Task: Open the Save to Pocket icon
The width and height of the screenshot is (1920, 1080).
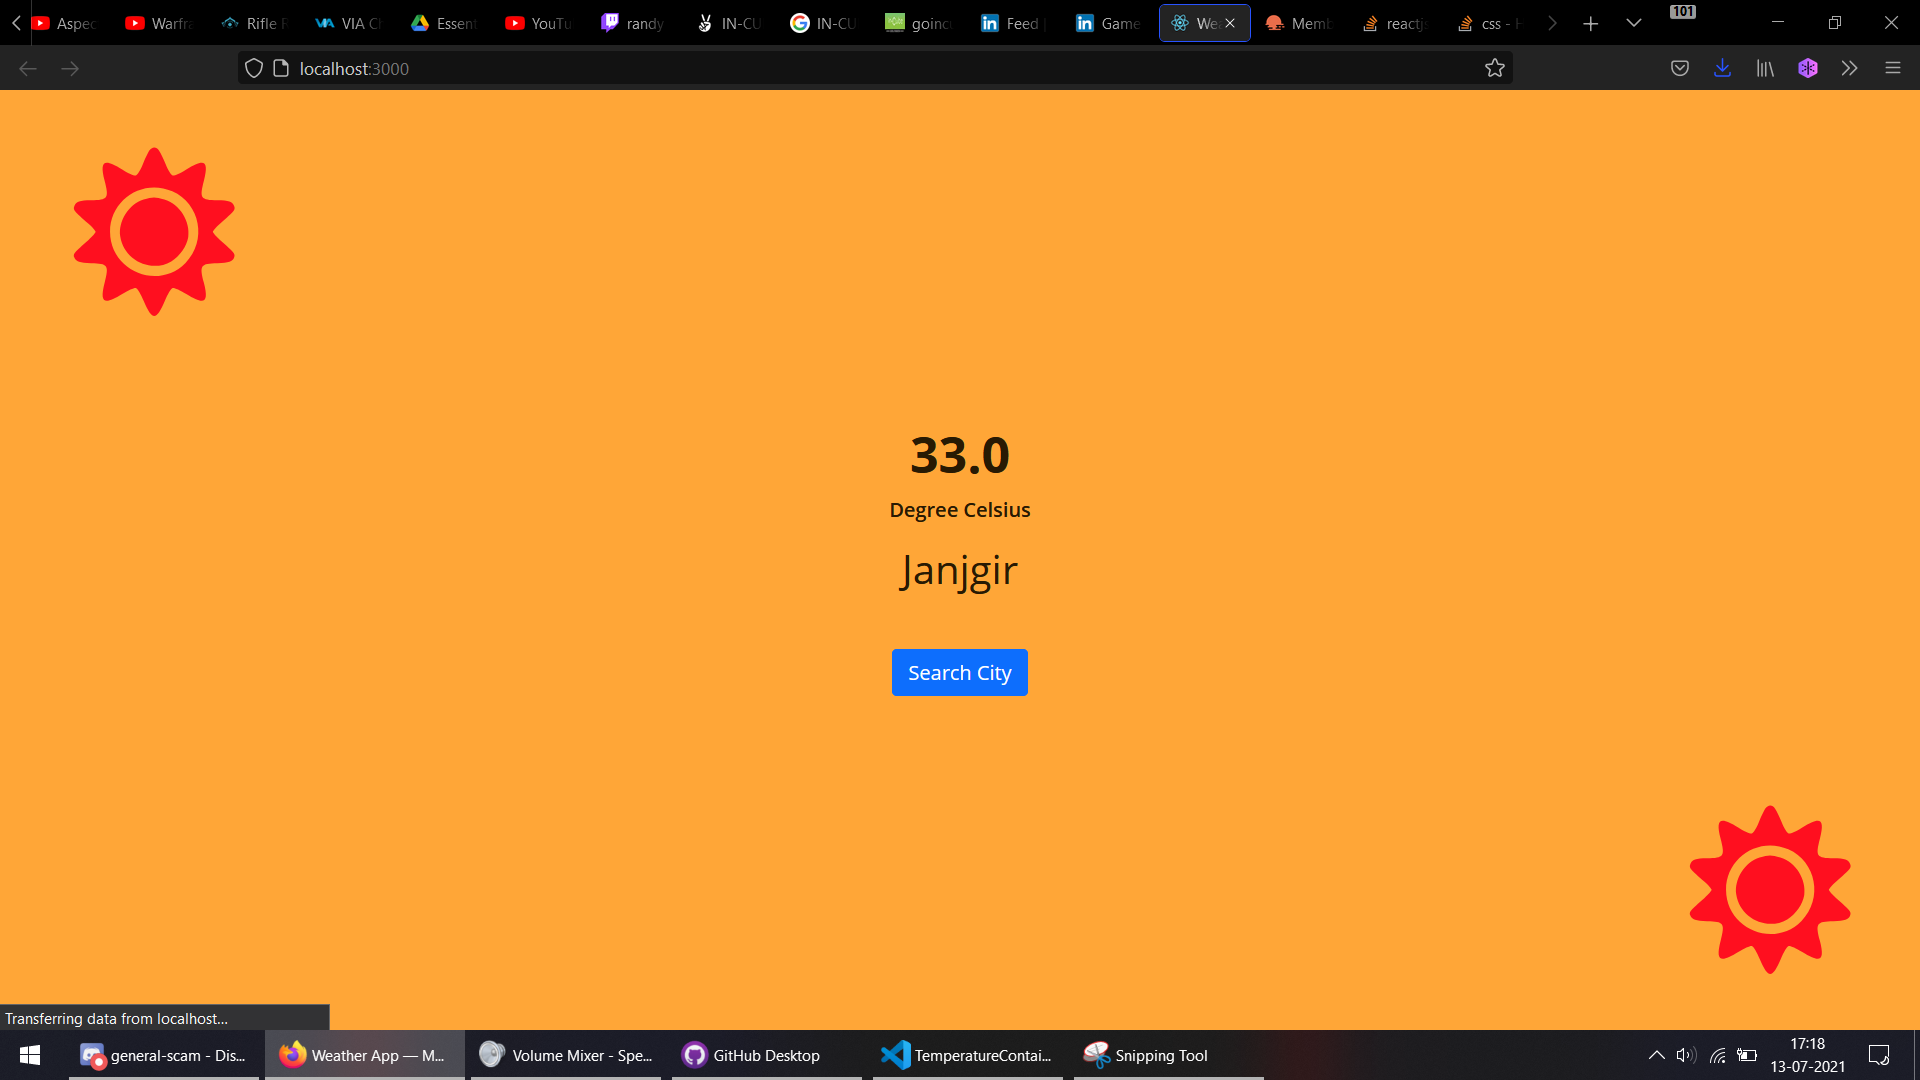Action: [x=1680, y=68]
